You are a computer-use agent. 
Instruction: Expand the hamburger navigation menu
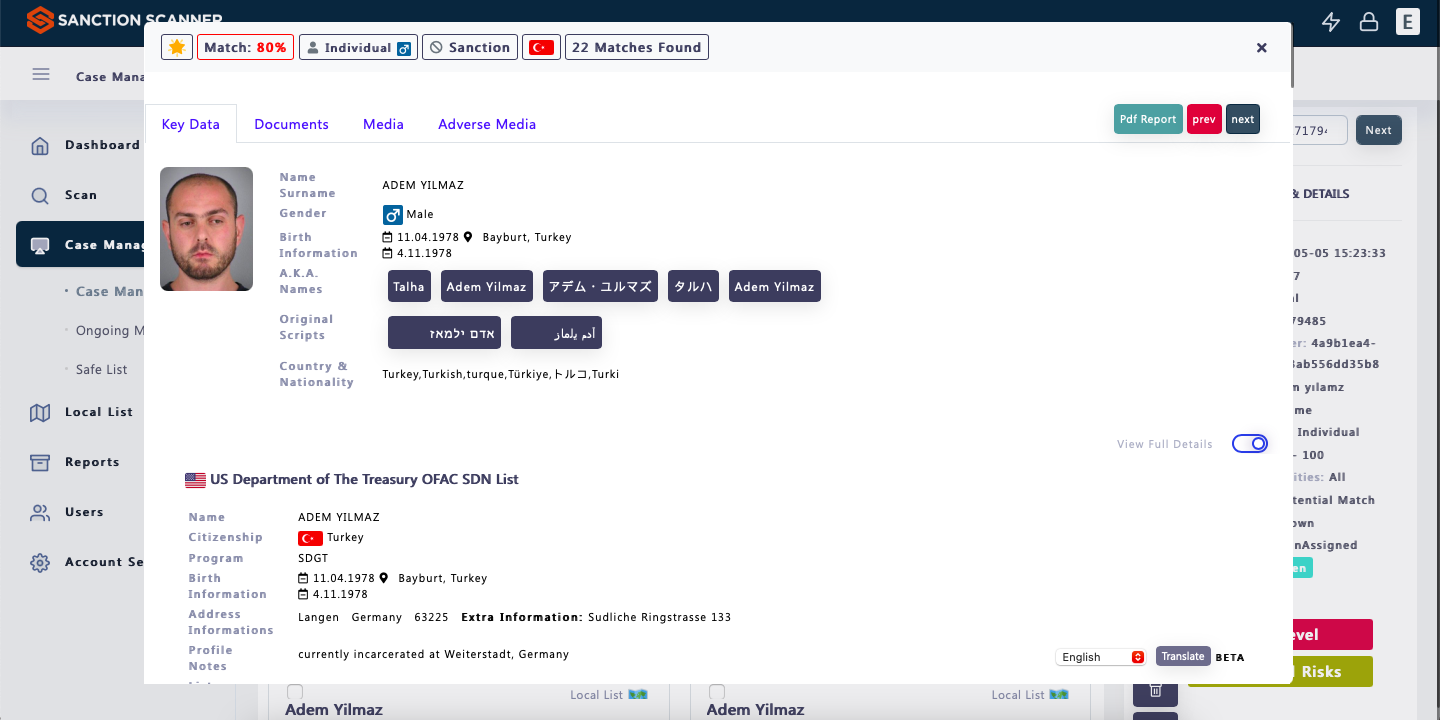click(41, 75)
